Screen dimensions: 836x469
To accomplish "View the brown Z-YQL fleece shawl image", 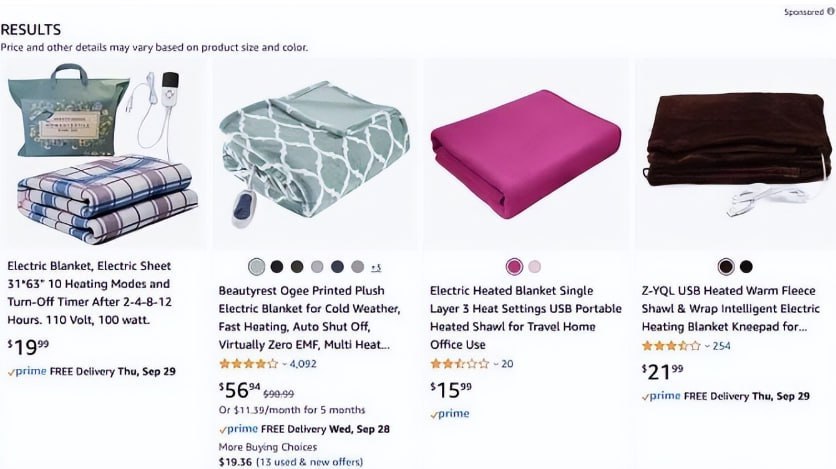I will pos(738,155).
